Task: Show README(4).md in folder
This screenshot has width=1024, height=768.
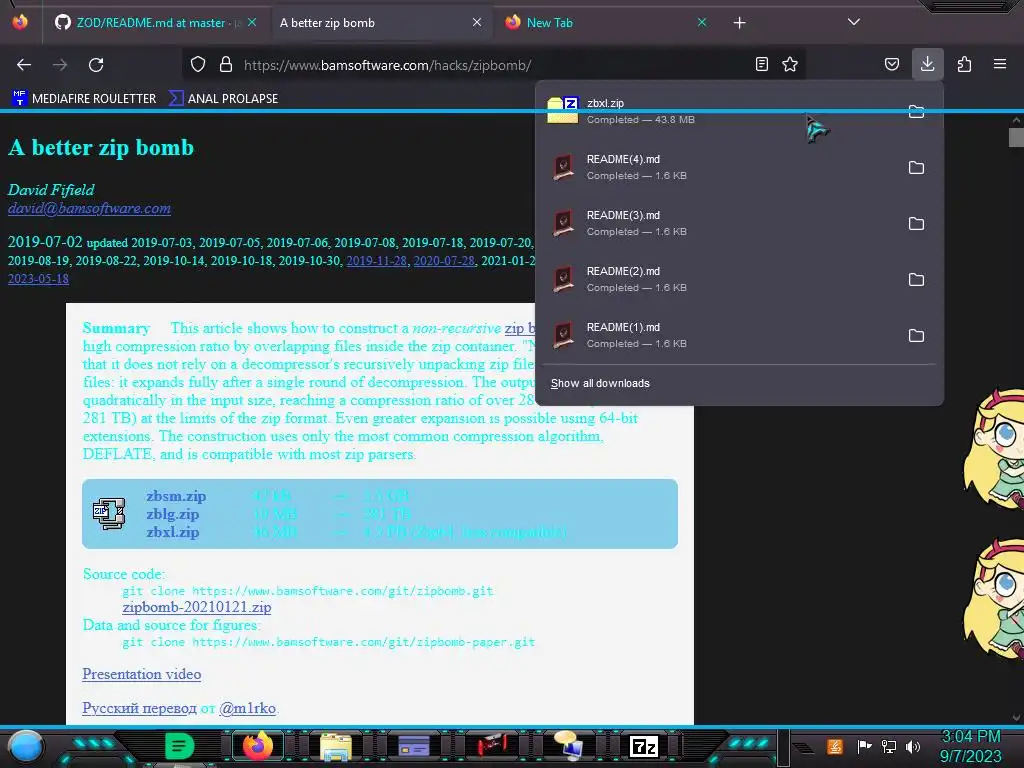Action: pos(916,167)
